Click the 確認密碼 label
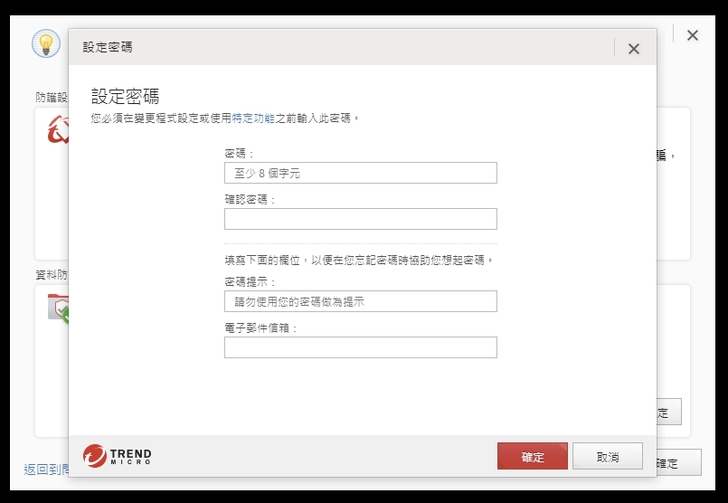This screenshot has height=503, width=728. (x=250, y=200)
